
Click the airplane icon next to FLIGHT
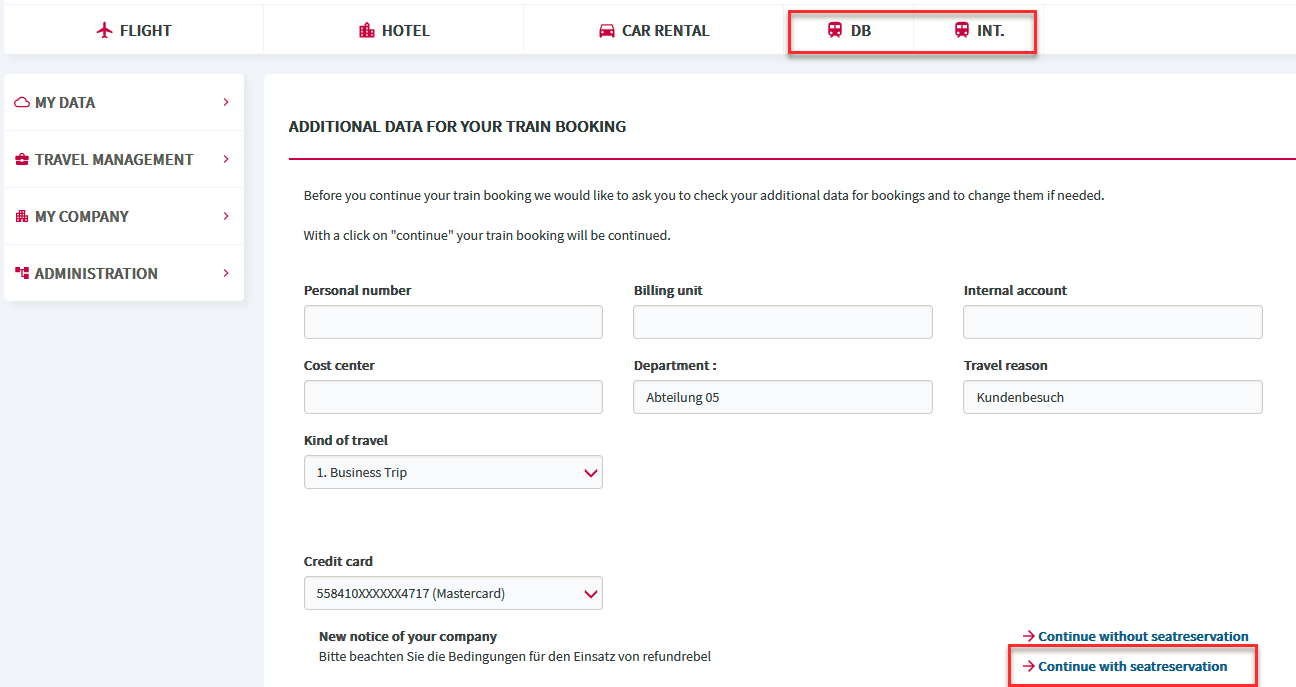point(105,31)
